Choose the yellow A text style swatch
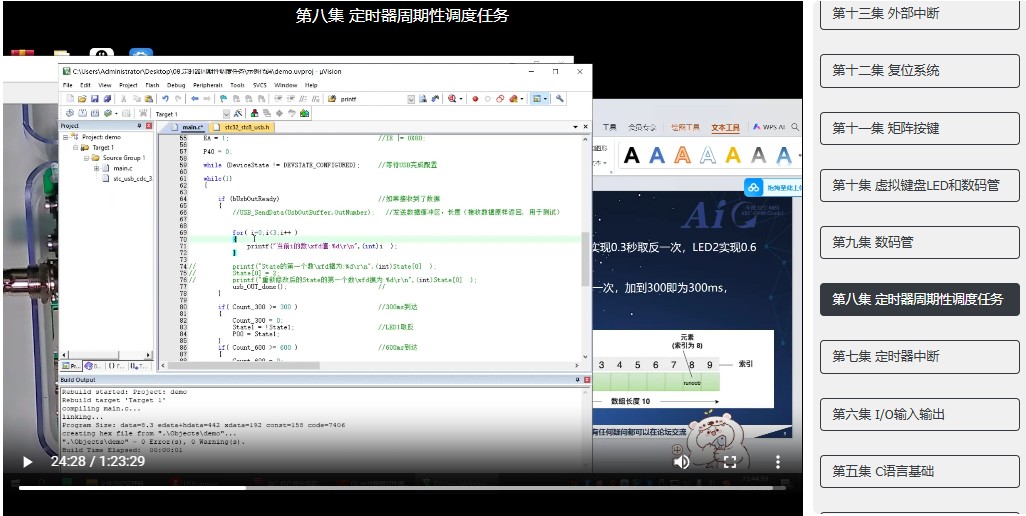1026x516 pixels. (733, 156)
